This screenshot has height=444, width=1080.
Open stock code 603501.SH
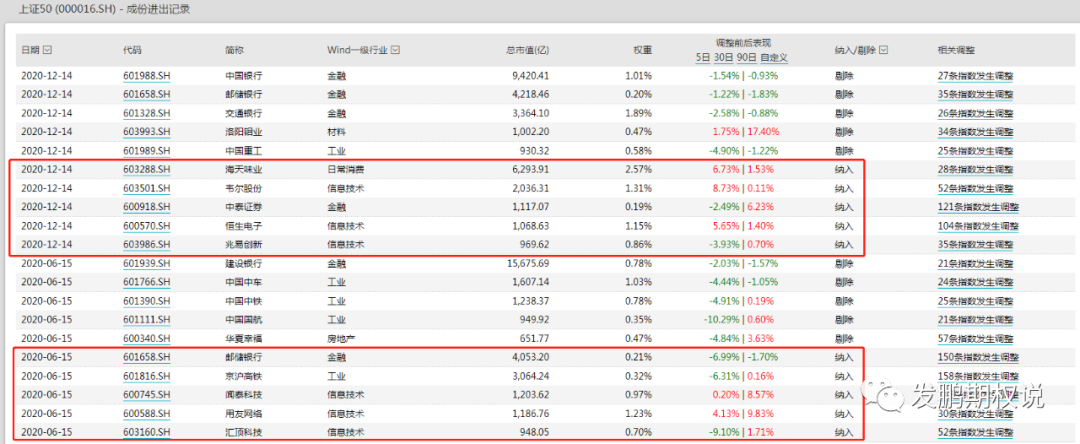[x=146, y=188]
